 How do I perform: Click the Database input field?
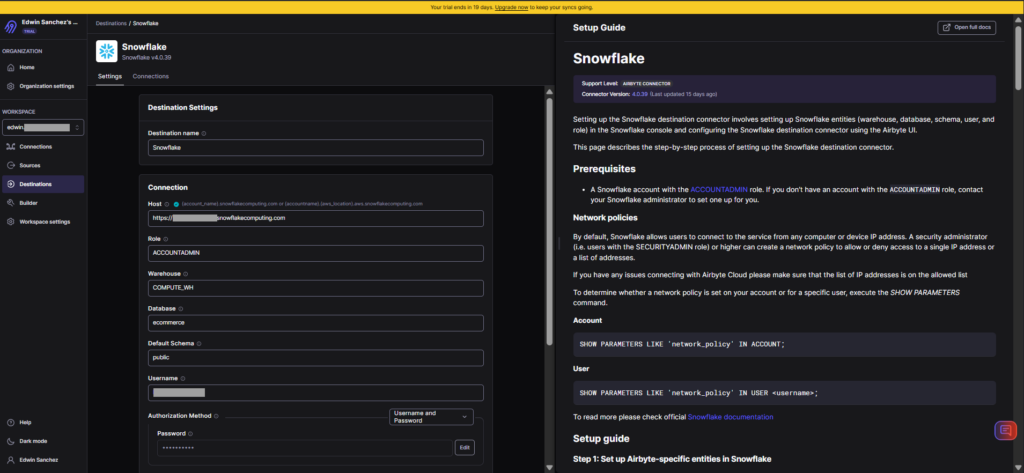click(316, 323)
